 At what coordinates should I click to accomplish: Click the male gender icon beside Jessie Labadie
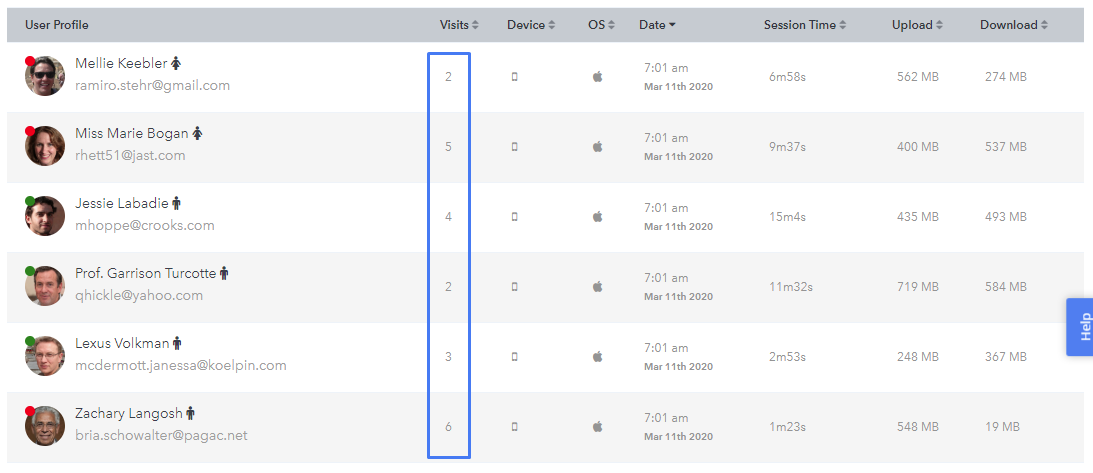point(176,203)
